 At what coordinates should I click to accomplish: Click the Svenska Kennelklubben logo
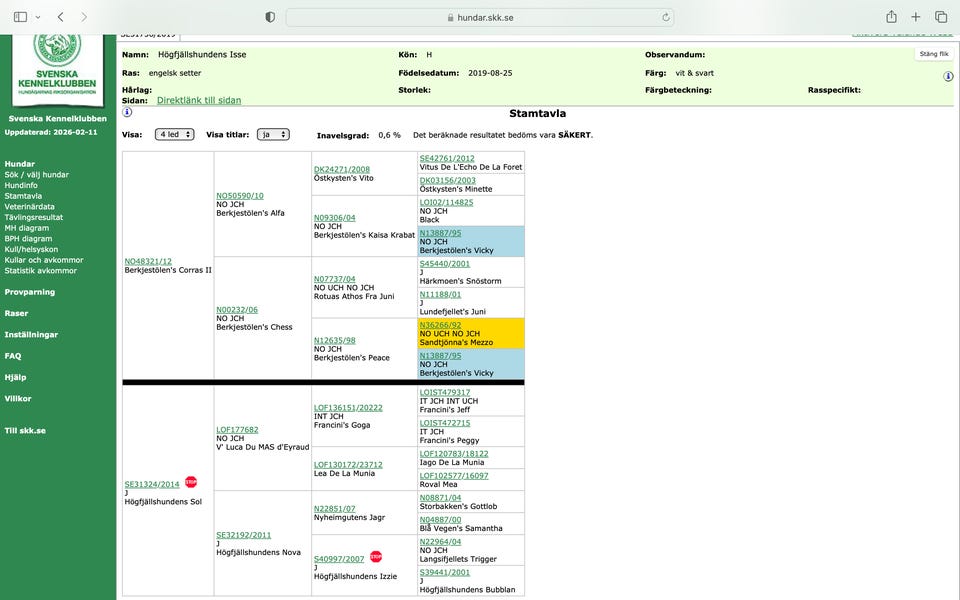click(57, 62)
